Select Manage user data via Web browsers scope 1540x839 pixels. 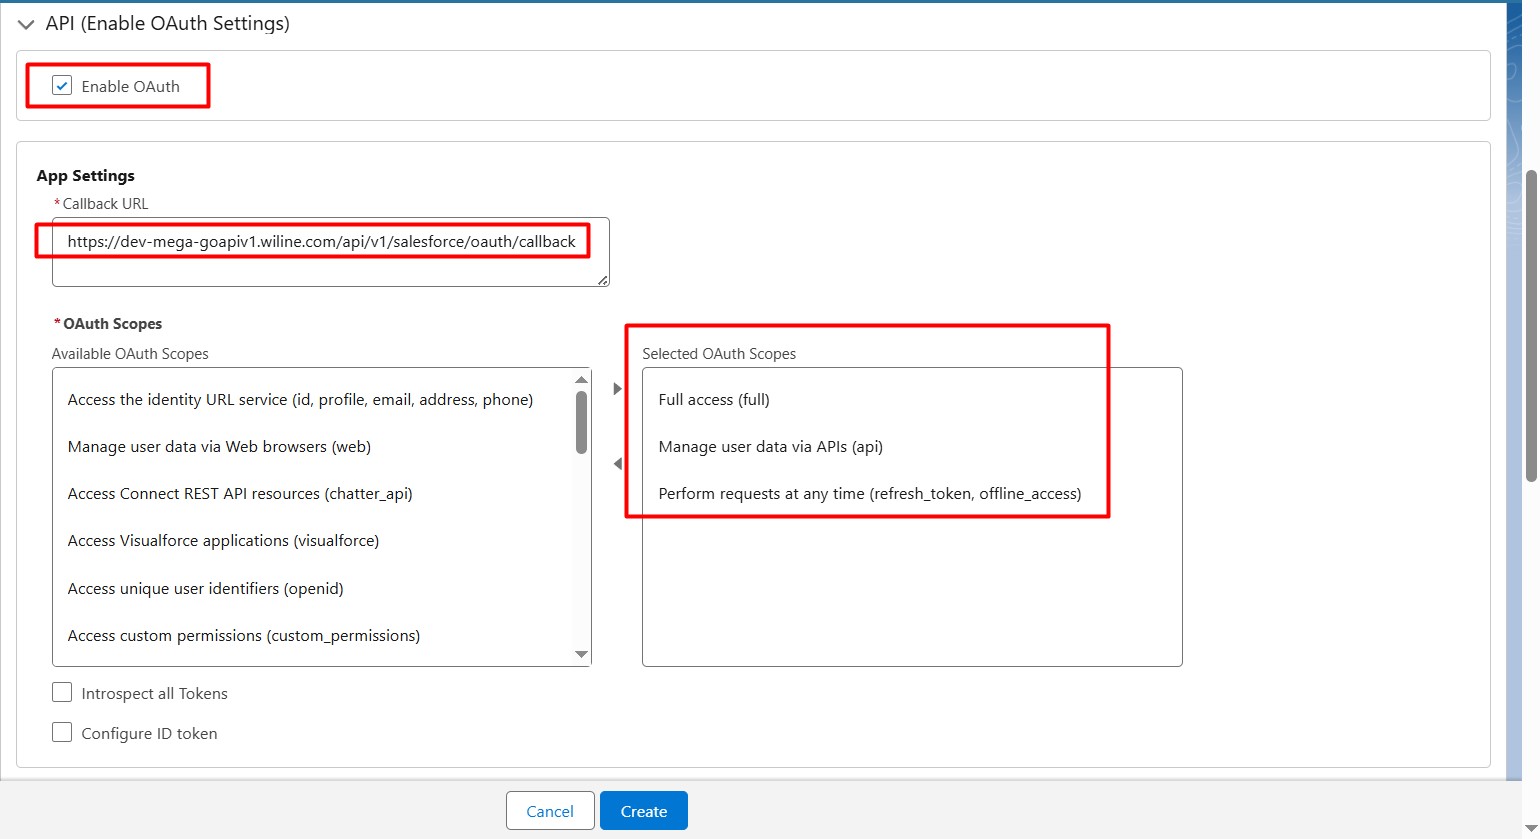[219, 446]
